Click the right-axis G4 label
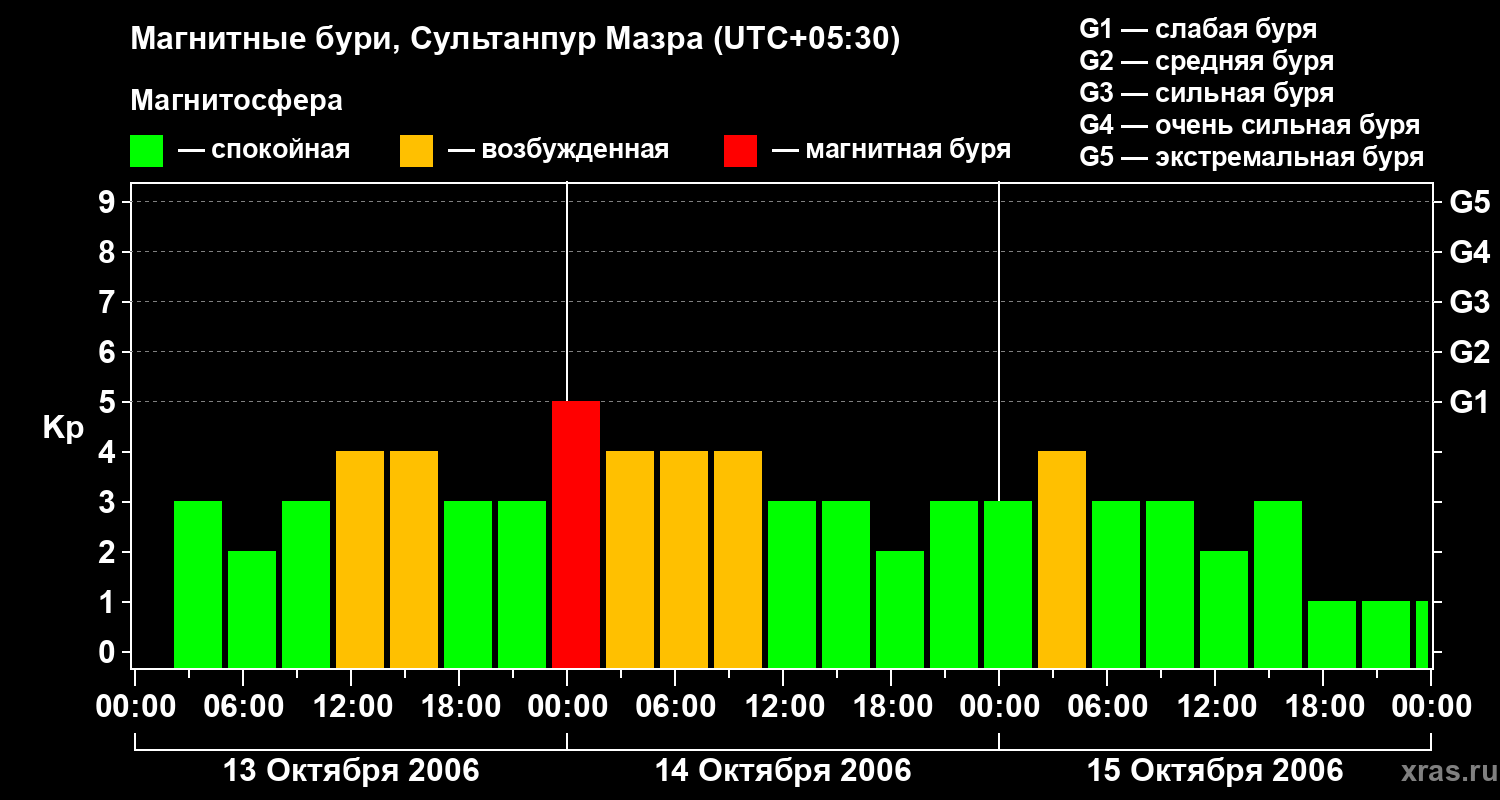Screen dimensions: 1500x800 pyautogui.click(x=1470, y=253)
